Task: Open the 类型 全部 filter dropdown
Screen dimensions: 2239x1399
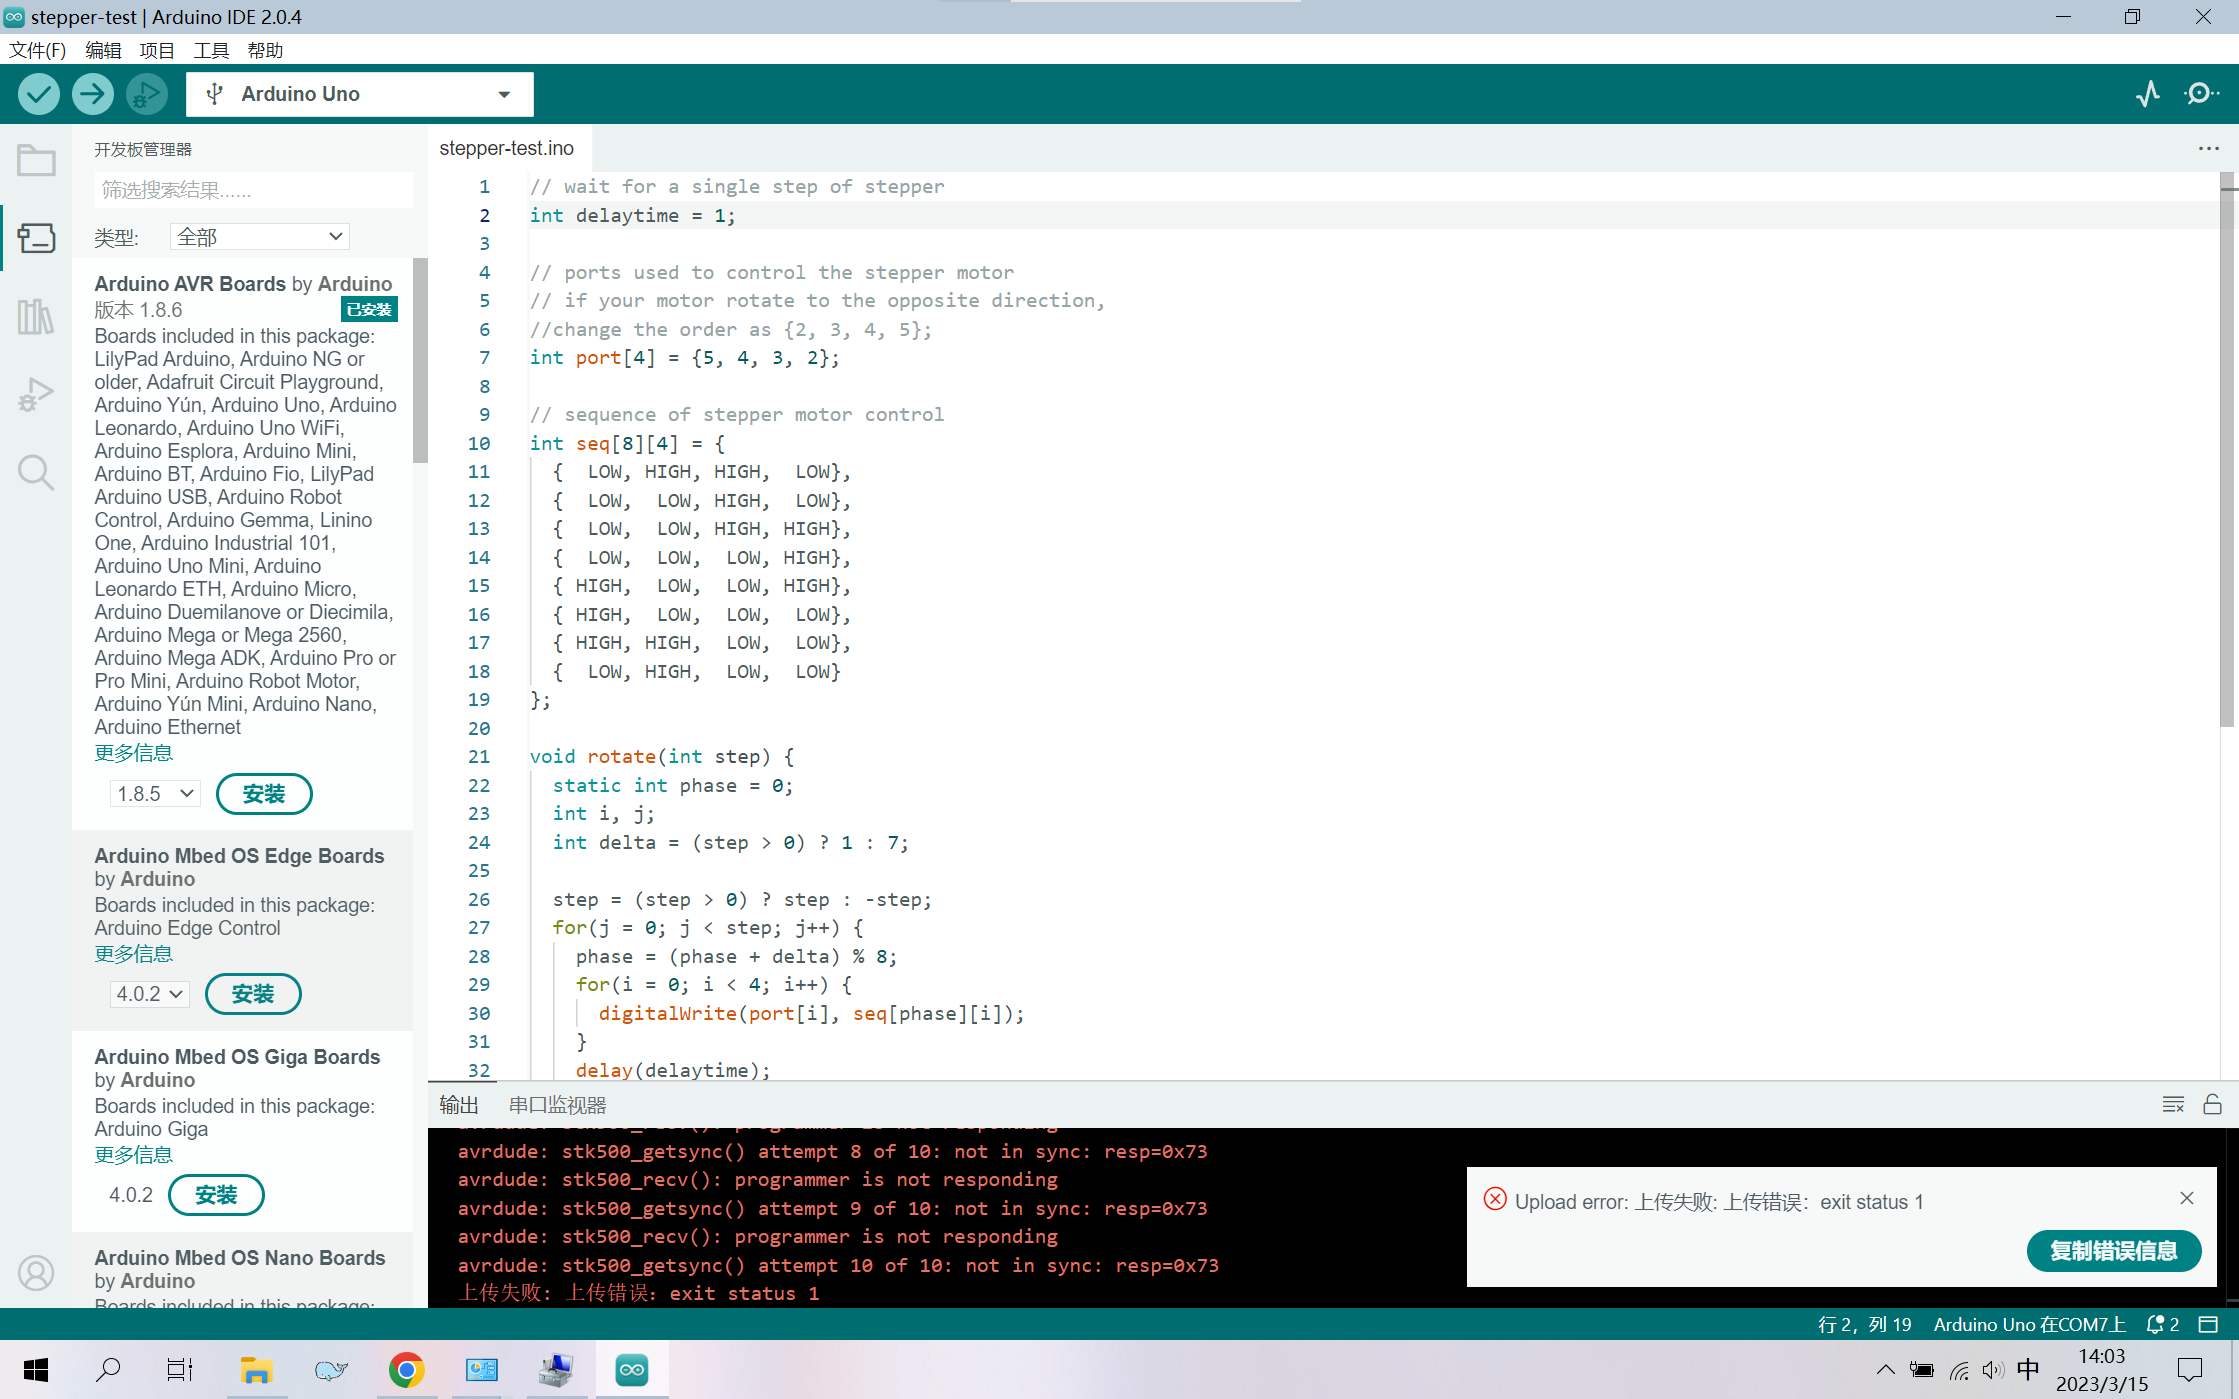Action: [259, 237]
